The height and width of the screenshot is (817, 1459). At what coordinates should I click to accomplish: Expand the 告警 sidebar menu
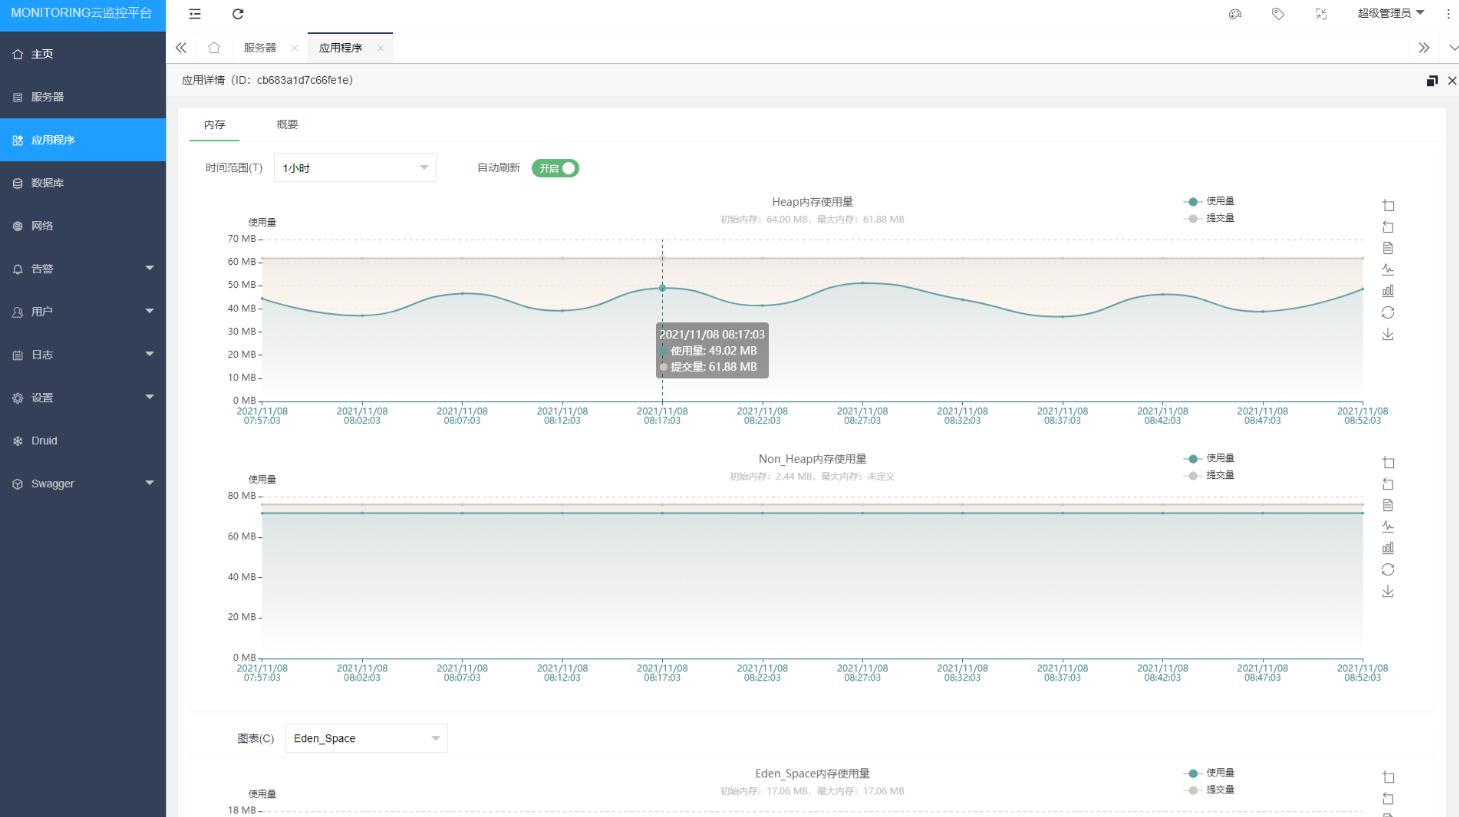click(83, 269)
